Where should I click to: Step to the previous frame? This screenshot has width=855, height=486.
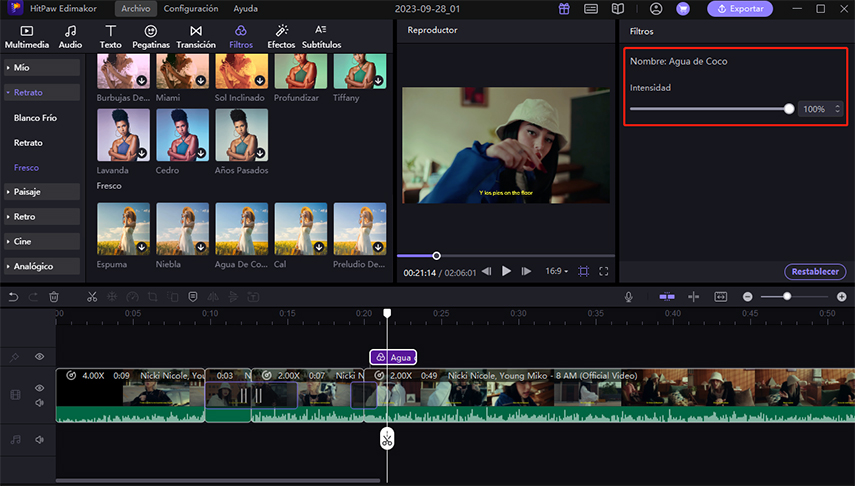click(486, 271)
